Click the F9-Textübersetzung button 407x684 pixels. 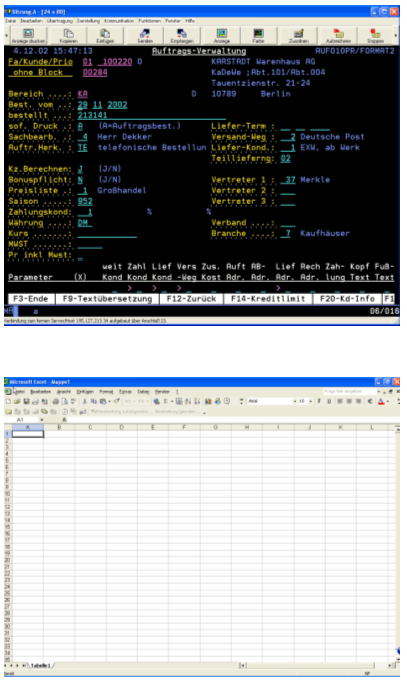click(107, 299)
